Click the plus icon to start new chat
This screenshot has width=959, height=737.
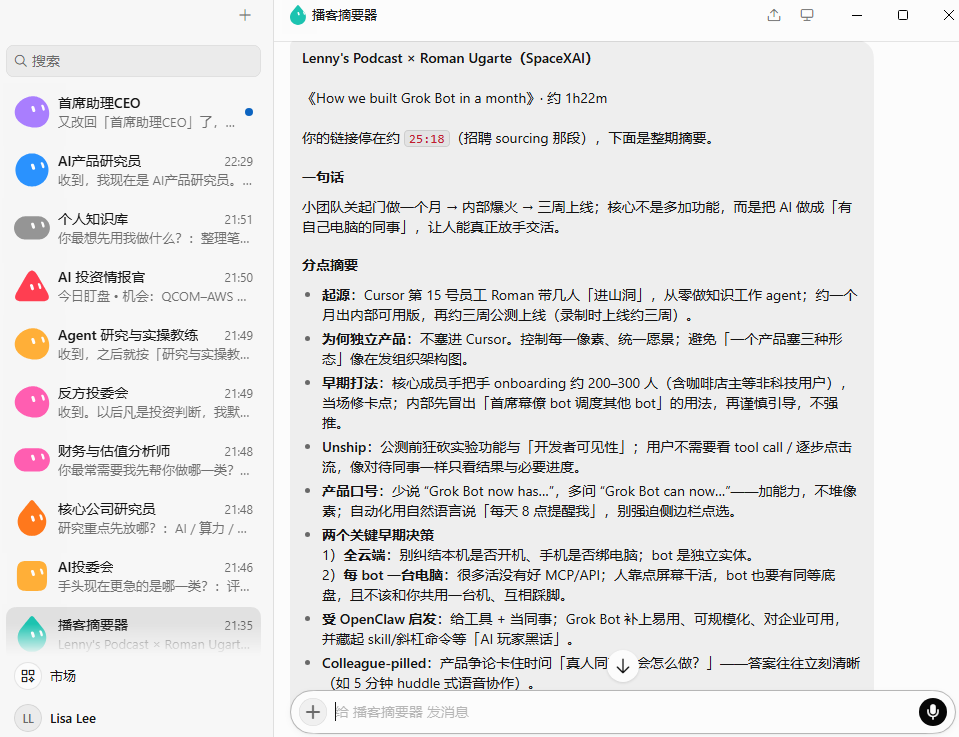click(245, 15)
